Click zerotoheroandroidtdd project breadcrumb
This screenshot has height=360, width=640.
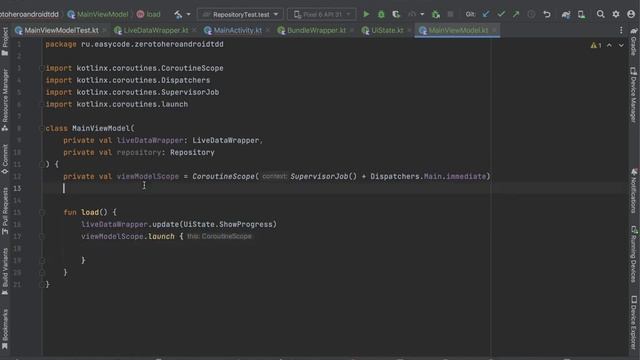click(29, 14)
